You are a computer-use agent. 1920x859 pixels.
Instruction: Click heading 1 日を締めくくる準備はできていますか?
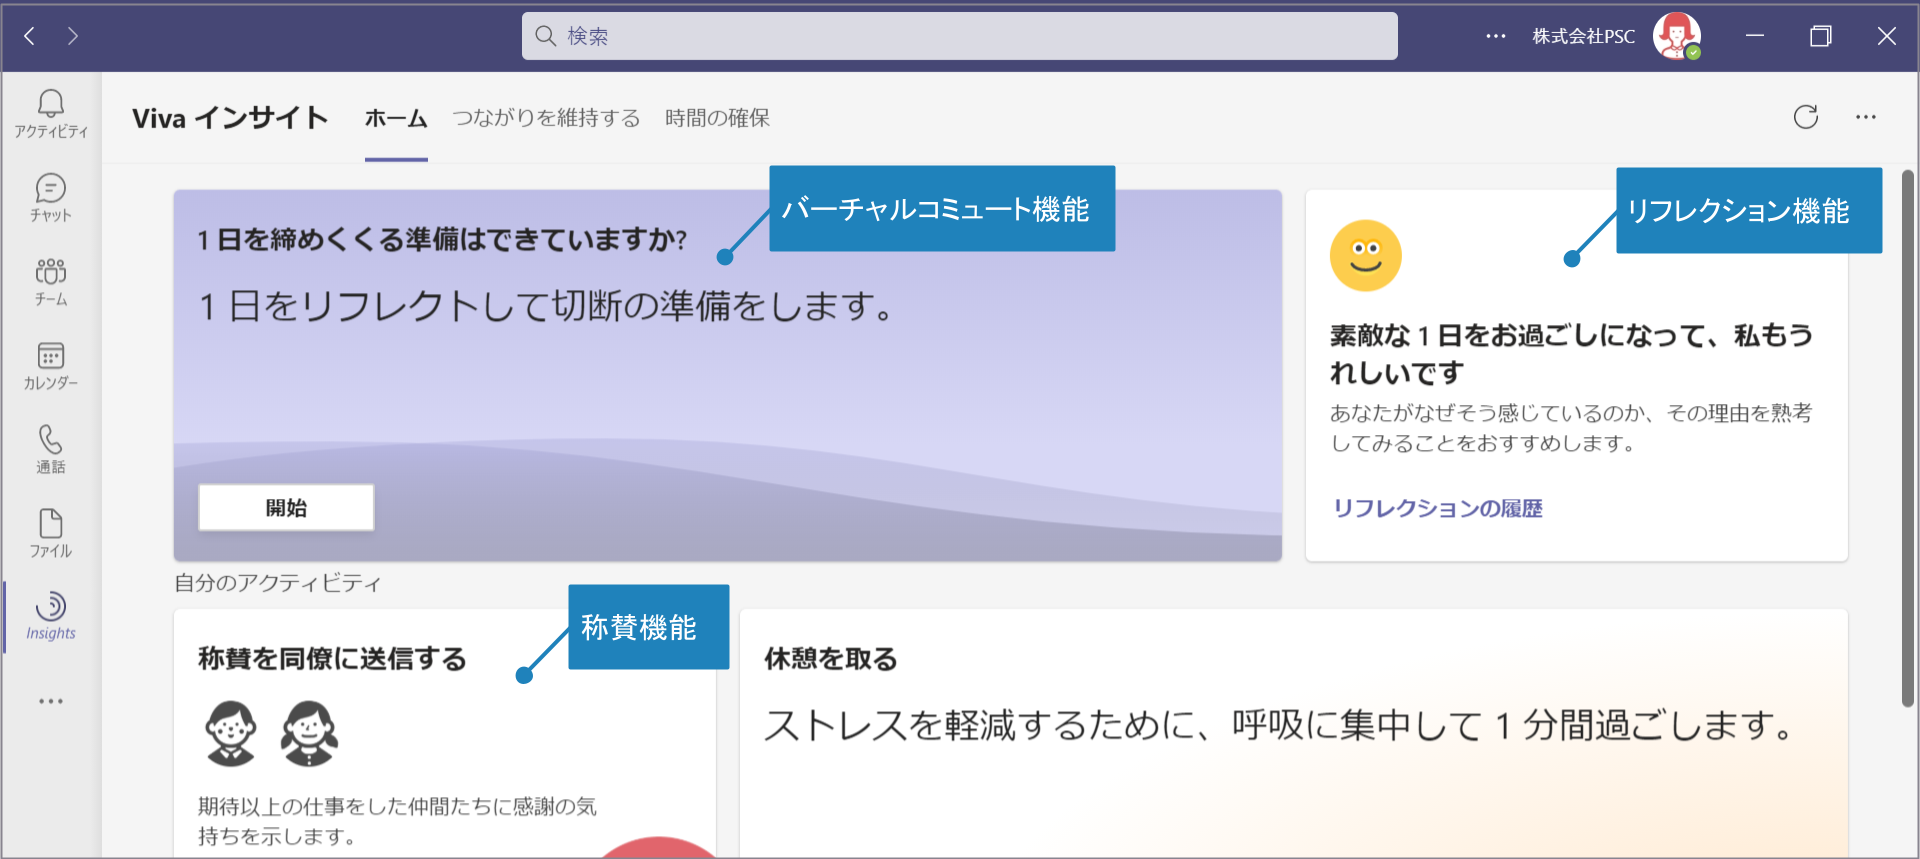(442, 239)
